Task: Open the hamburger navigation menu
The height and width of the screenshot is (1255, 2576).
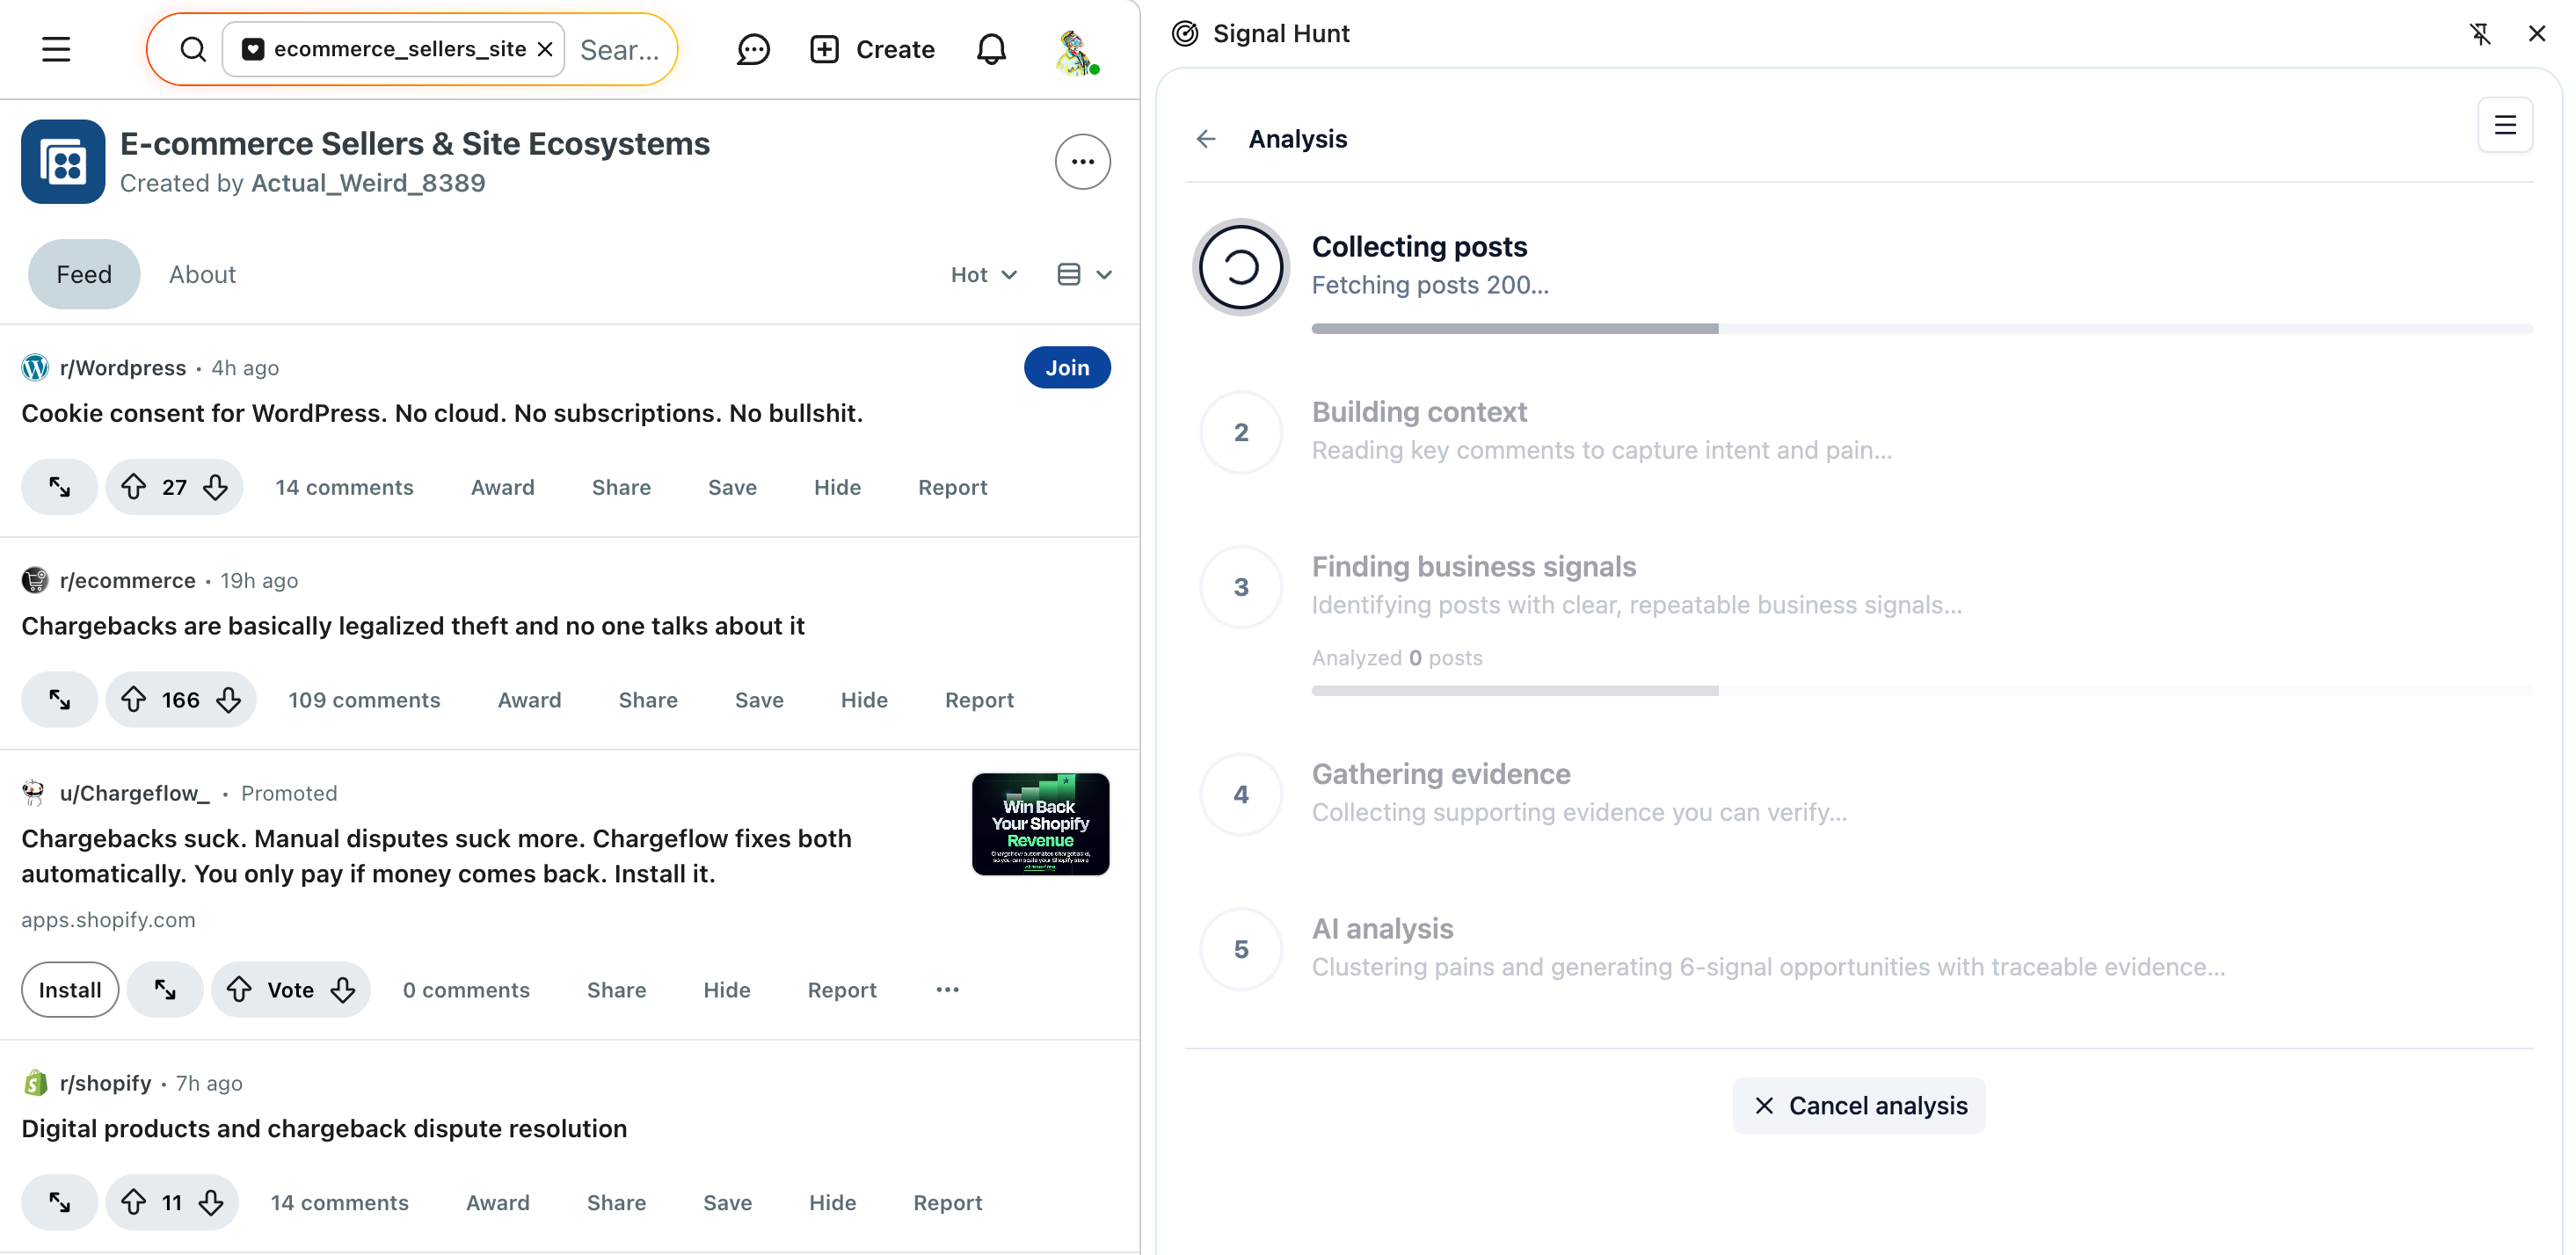Action: pos(56,49)
